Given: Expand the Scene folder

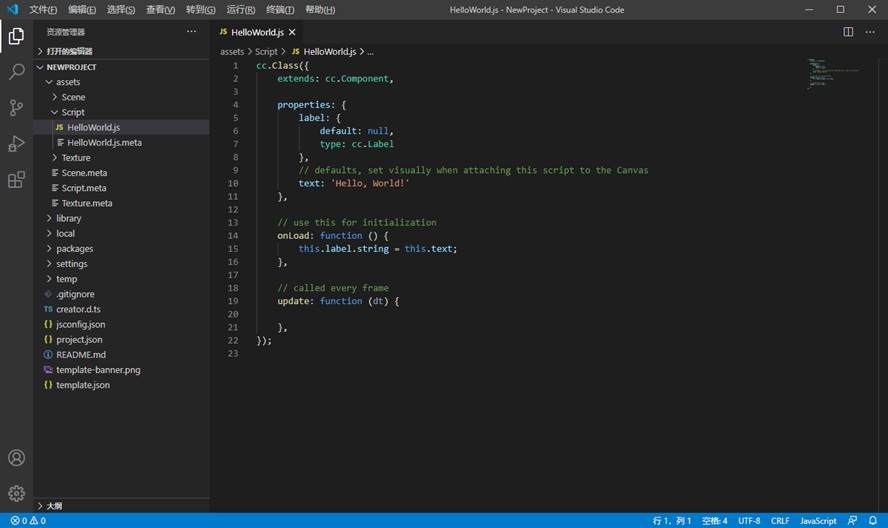Looking at the screenshot, I should click(x=121, y=97).
